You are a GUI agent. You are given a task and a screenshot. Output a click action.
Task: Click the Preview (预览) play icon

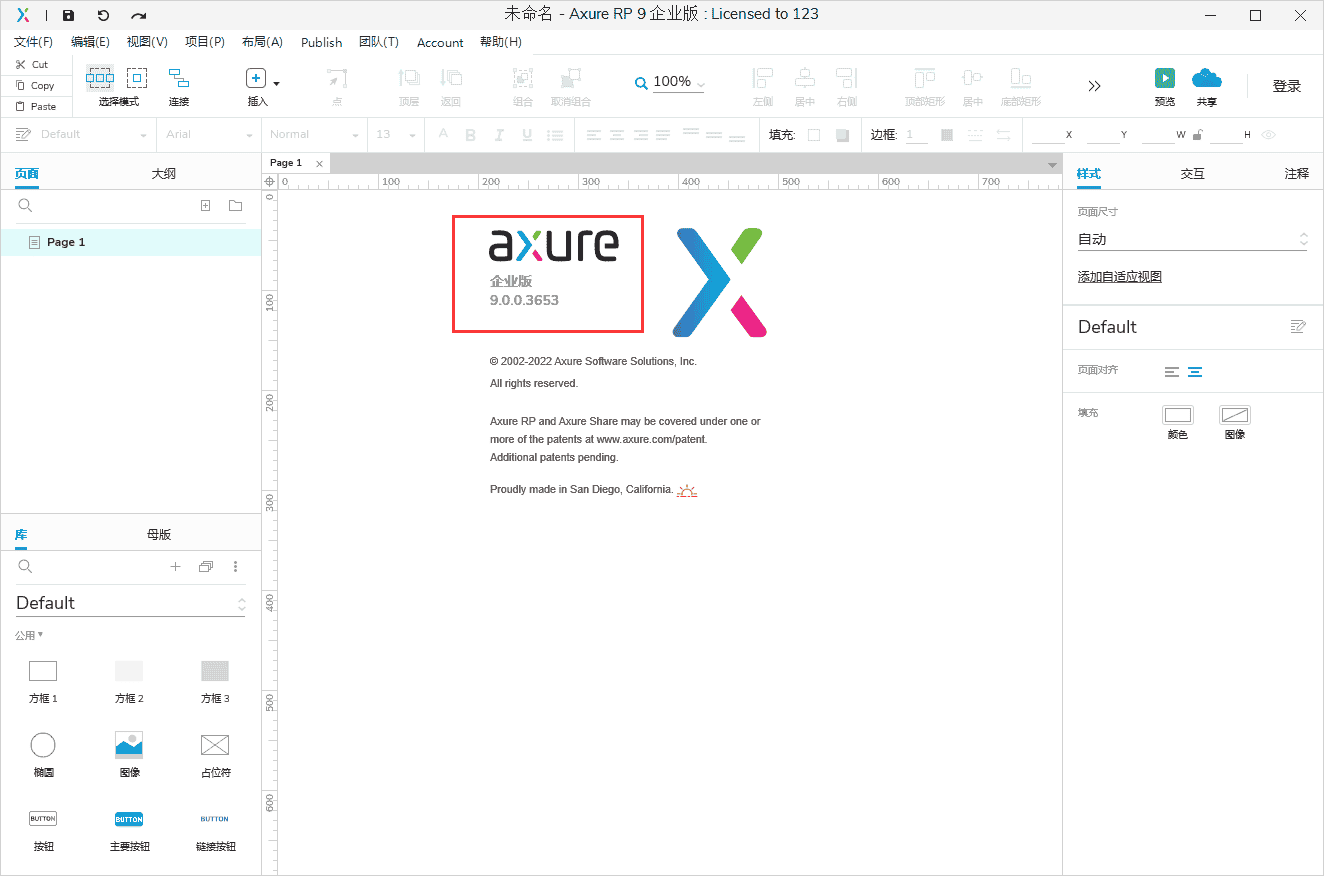[x=1164, y=79]
